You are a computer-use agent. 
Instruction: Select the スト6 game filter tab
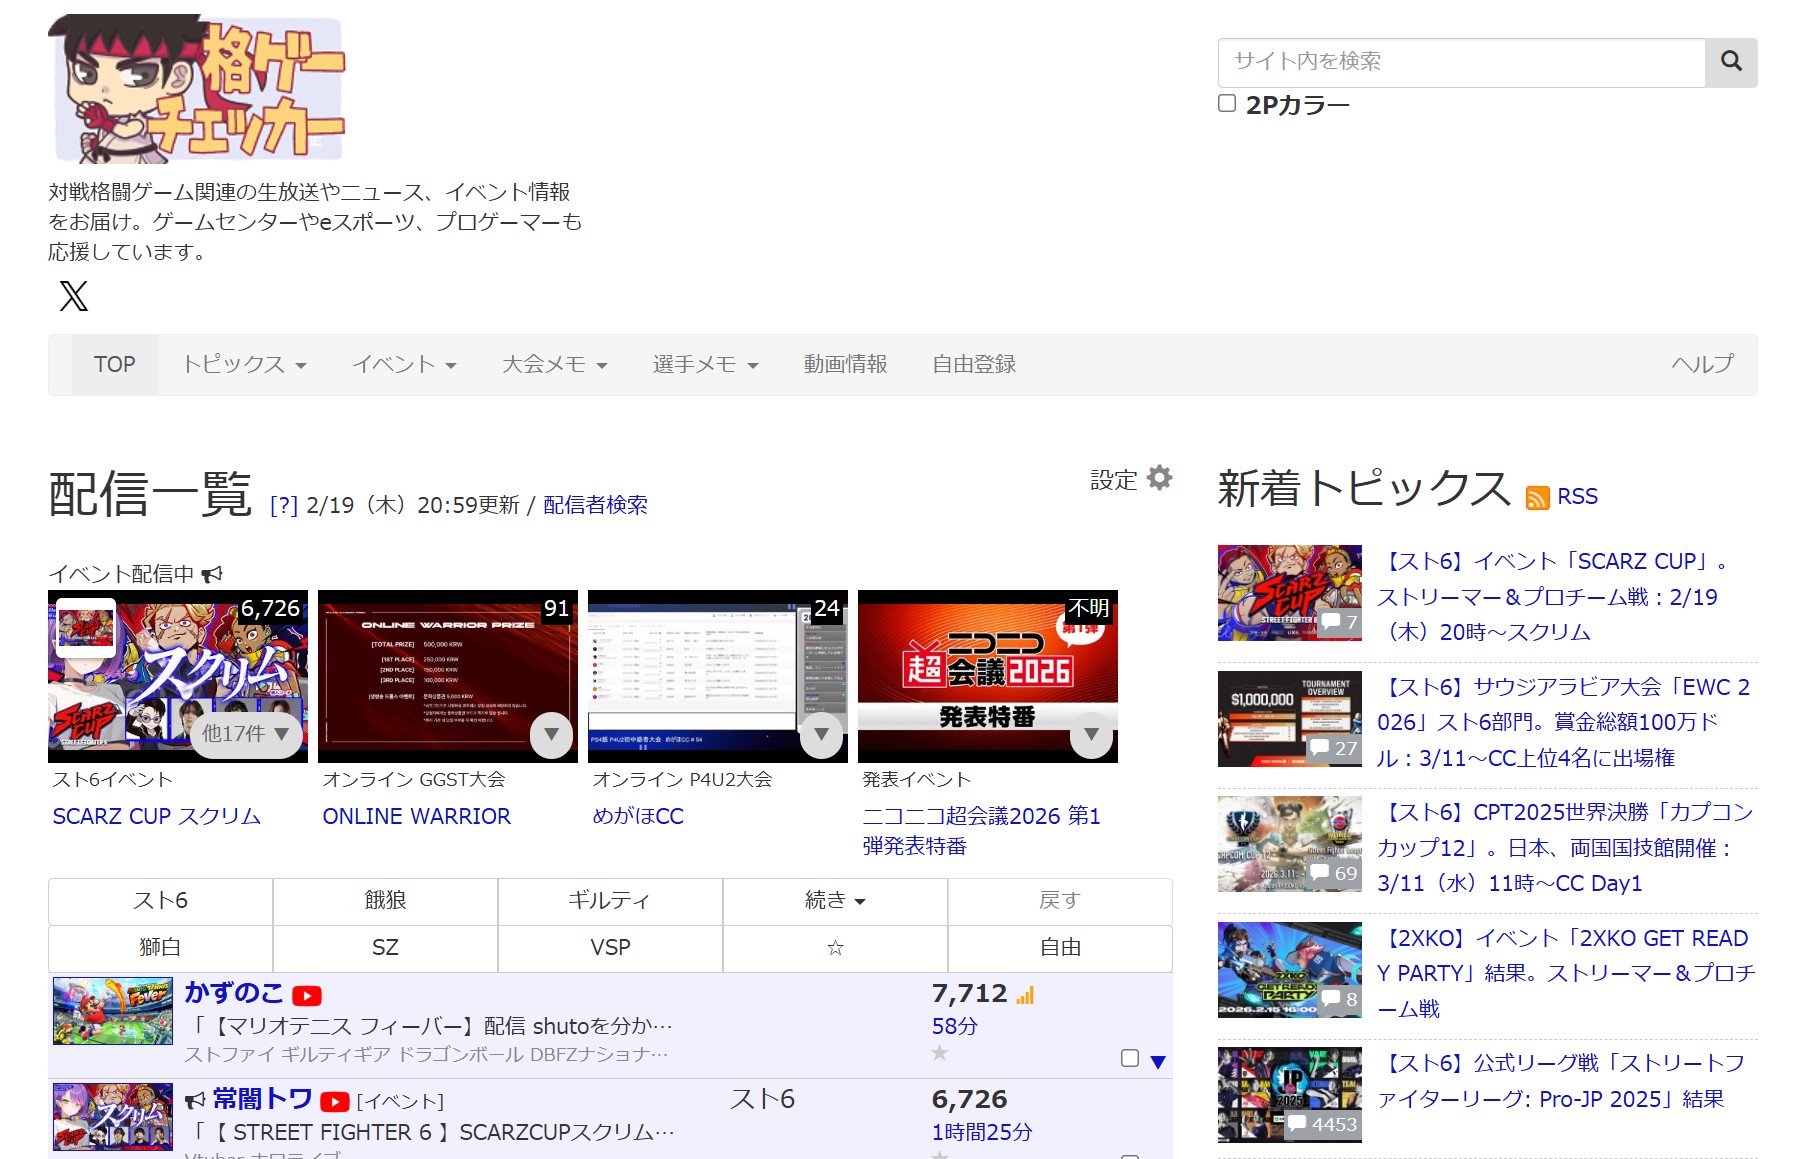point(160,901)
